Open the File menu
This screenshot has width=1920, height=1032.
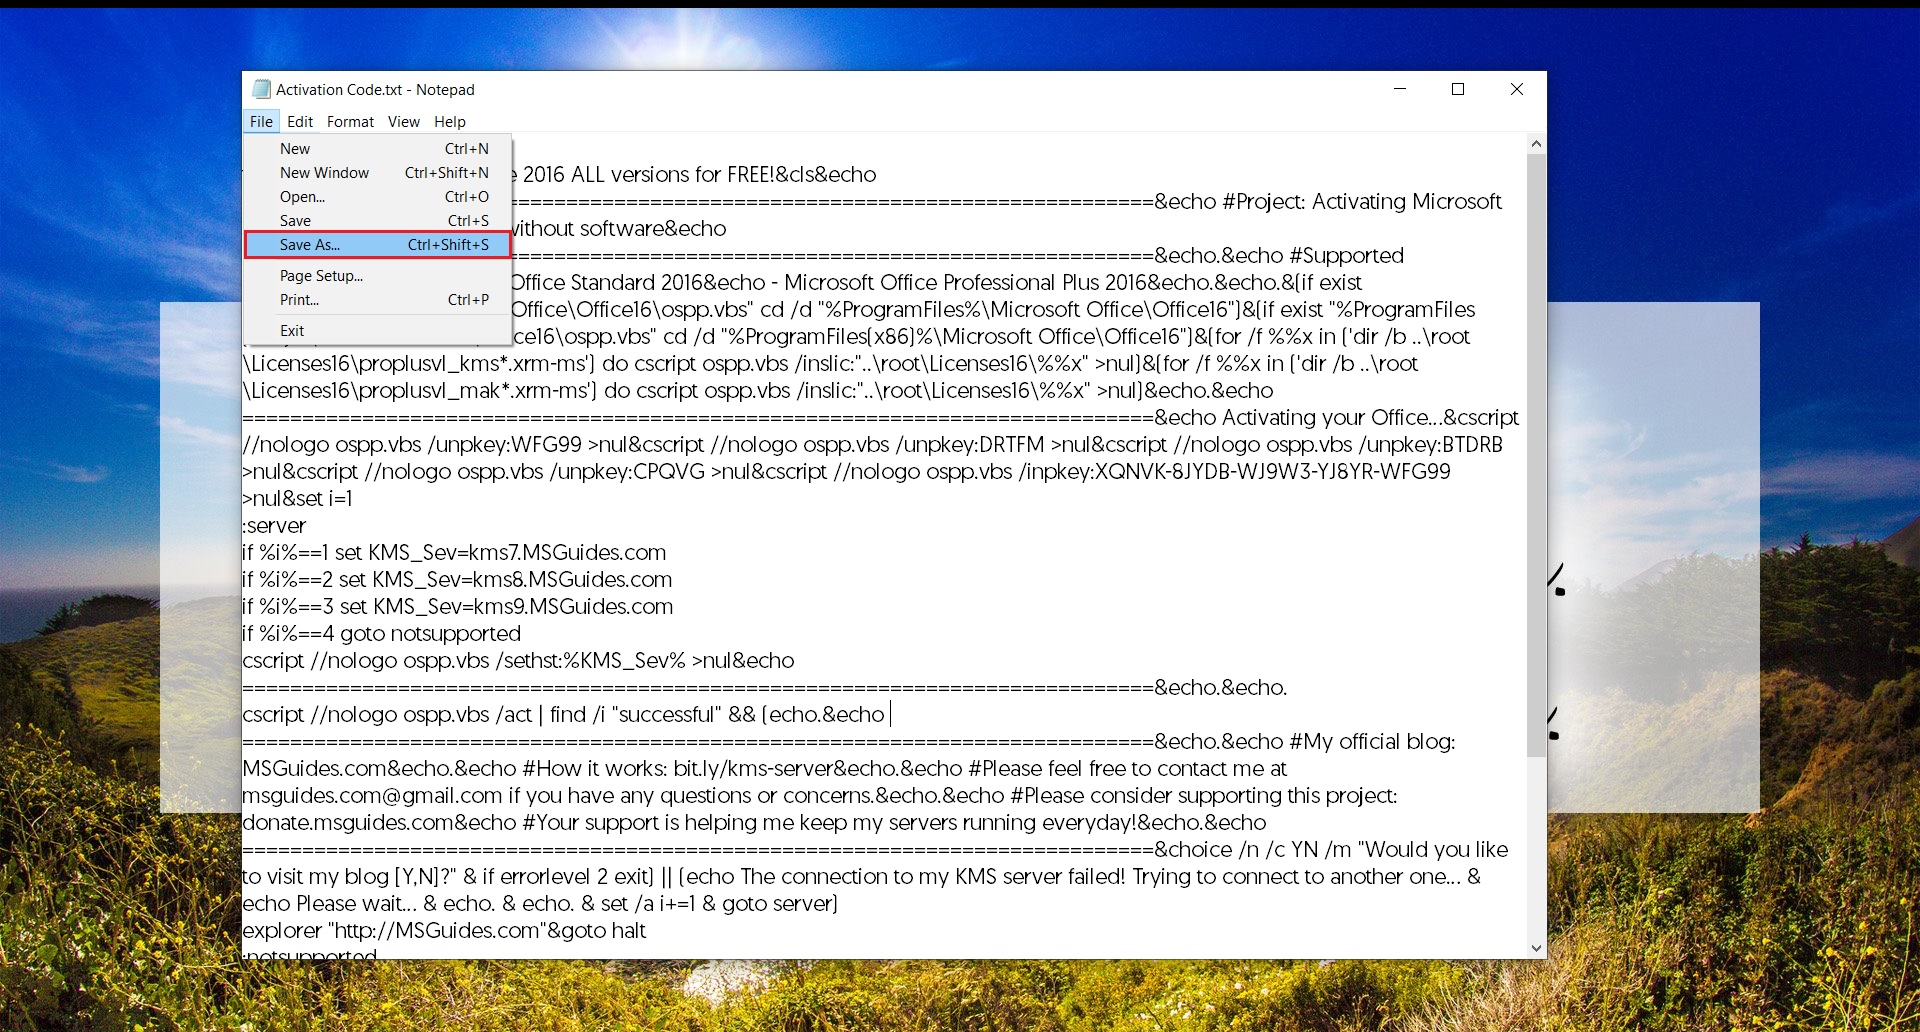[261, 121]
